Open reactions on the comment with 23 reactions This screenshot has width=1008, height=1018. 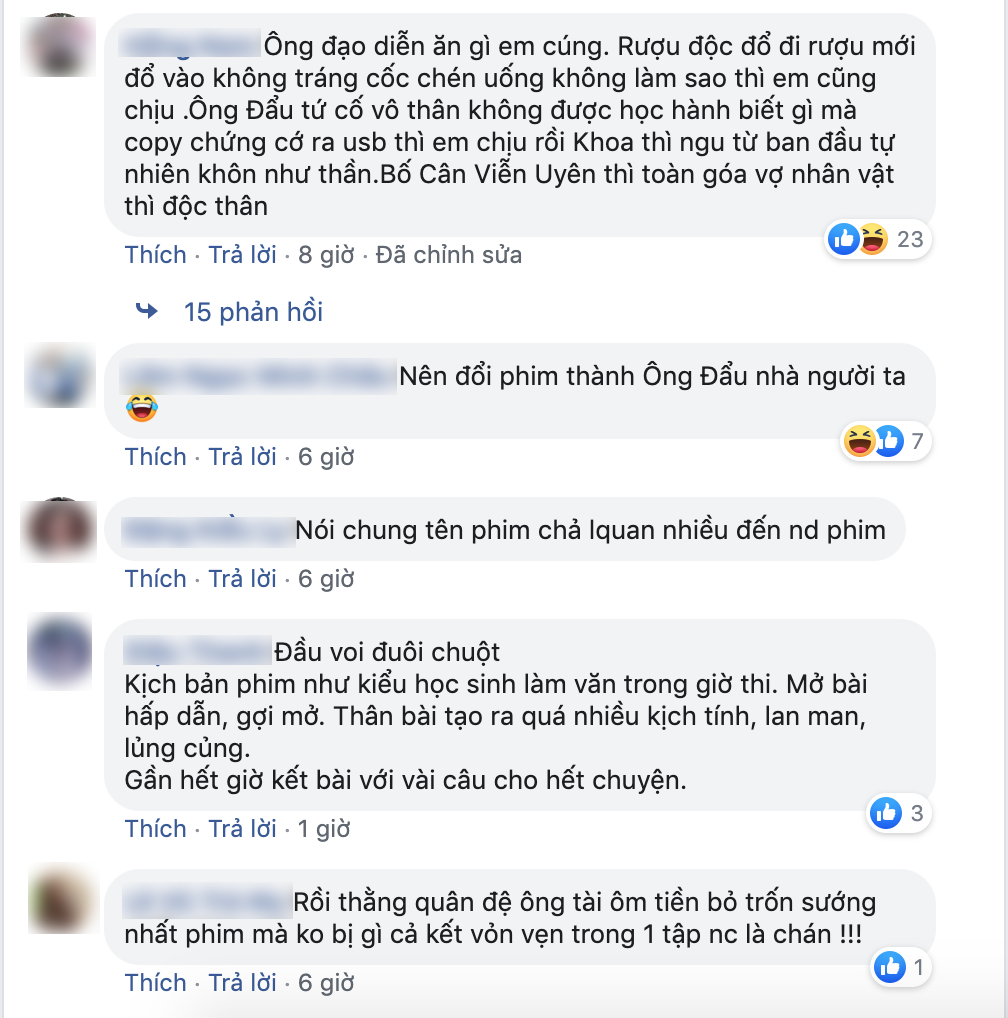tap(877, 239)
